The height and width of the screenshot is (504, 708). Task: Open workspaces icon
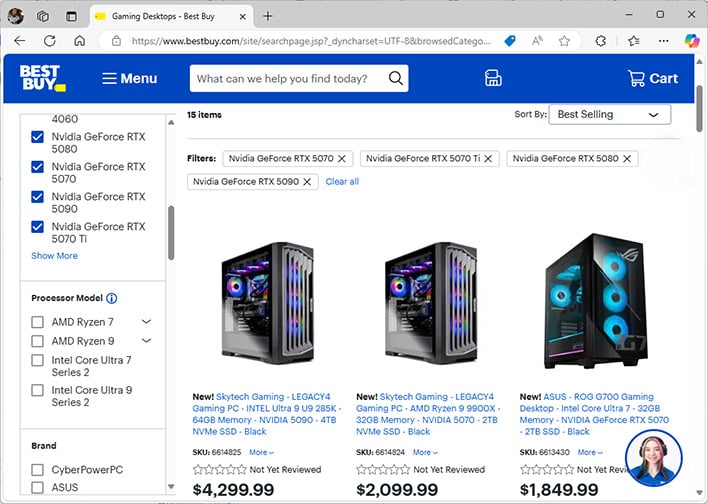point(43,16)
